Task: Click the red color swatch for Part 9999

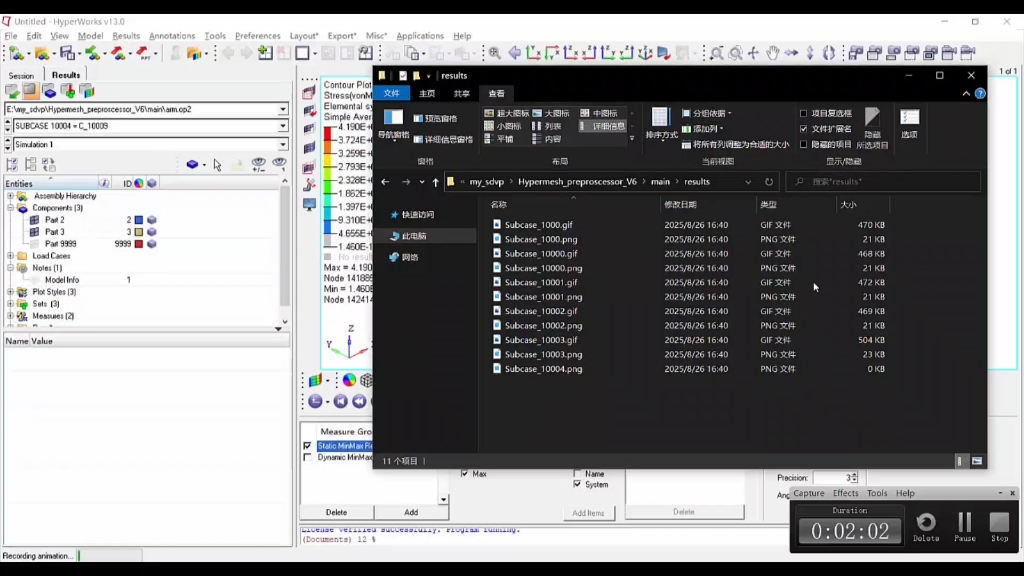Action: (139, 244)
